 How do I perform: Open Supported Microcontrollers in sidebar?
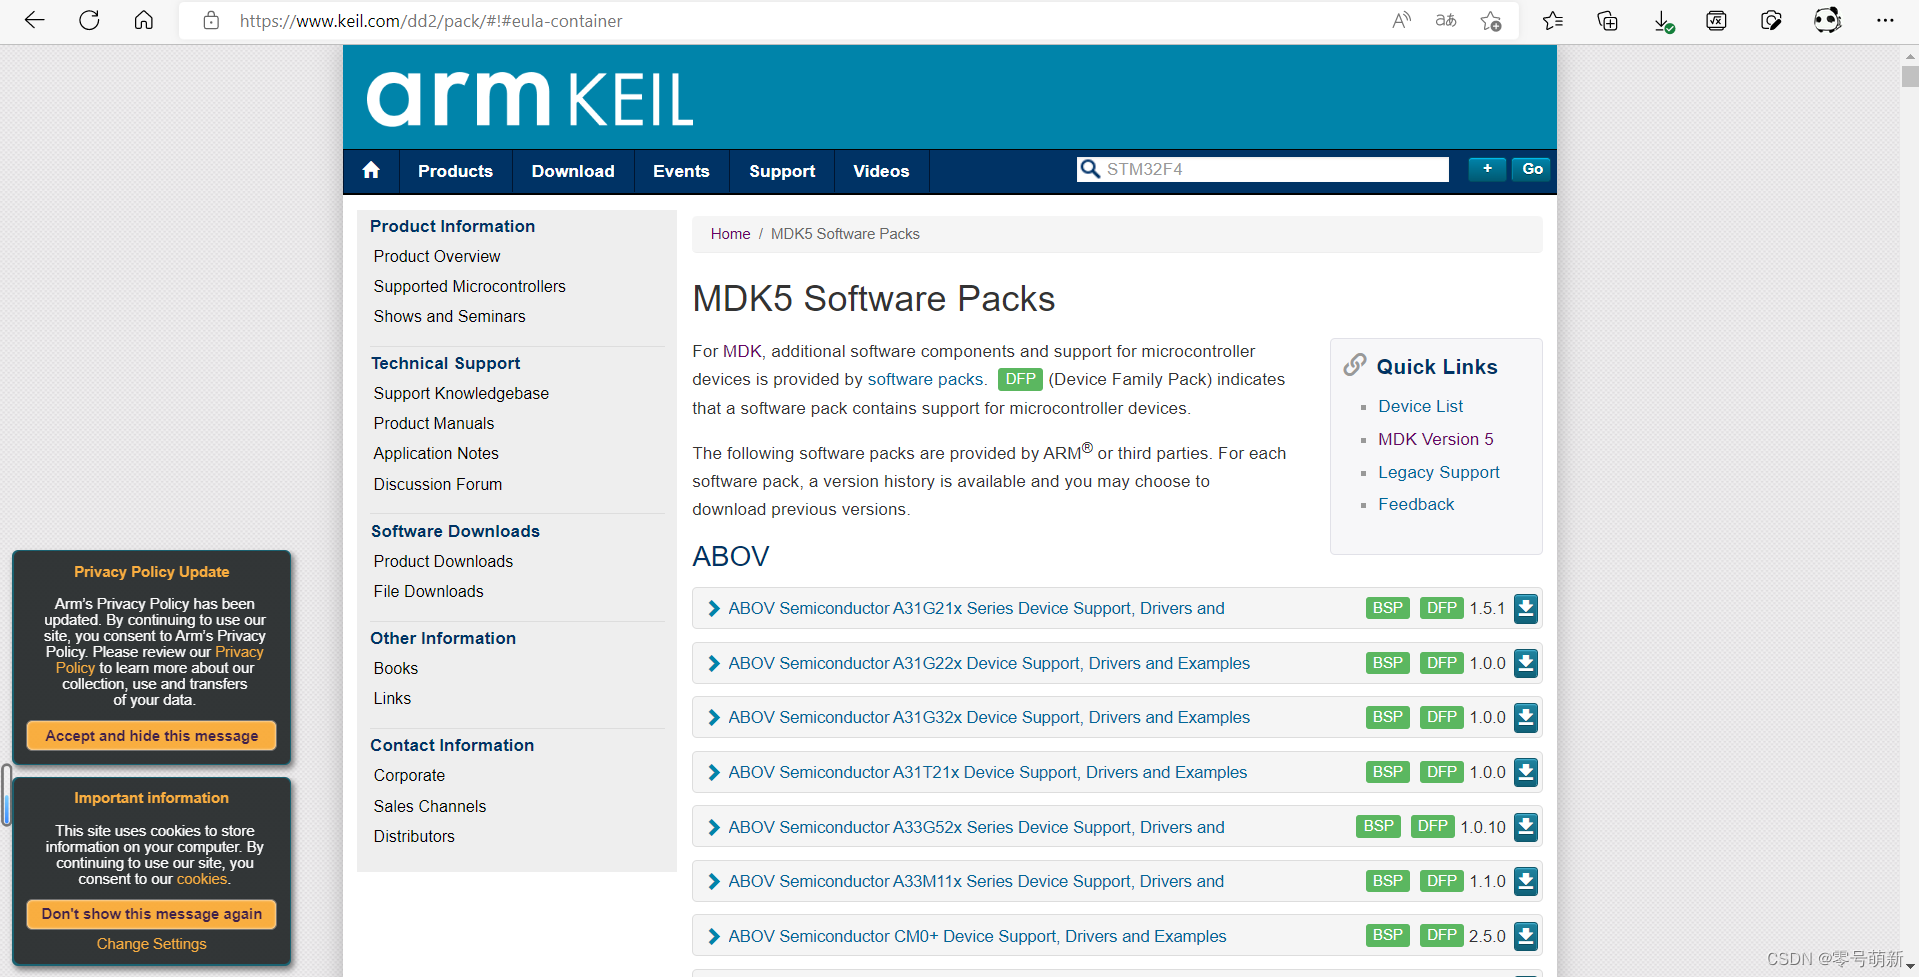469,286
